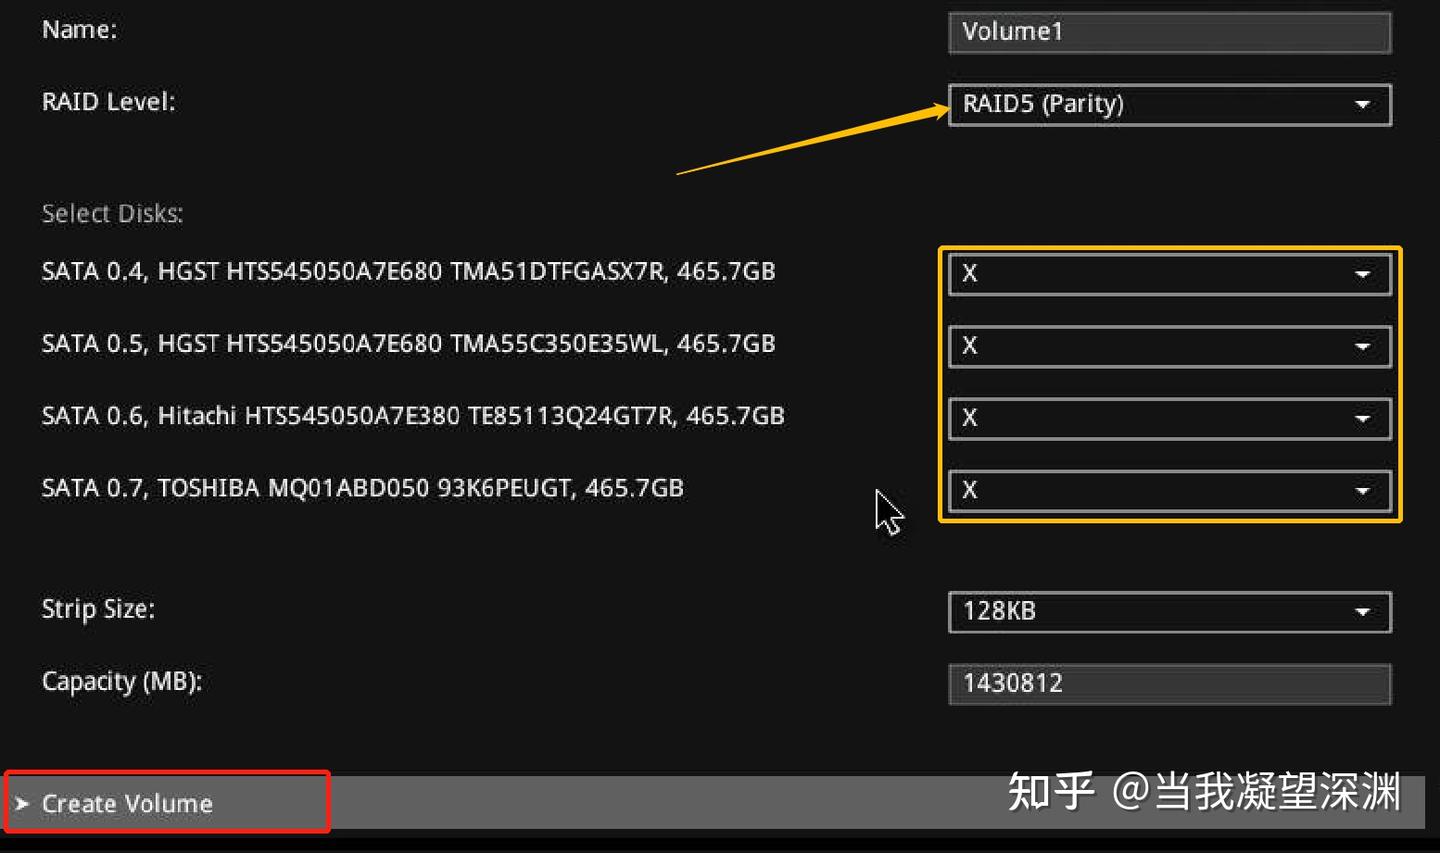This screenshot has width=1440, height=853.
Task: Open the disk selector for SATA 0.5 HGST drive
Action: (1167, 345)
